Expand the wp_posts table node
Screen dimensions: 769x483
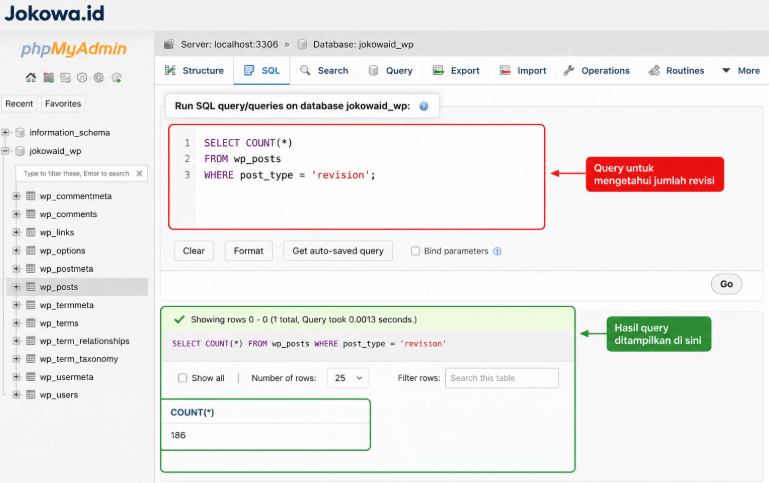(16, 287)
